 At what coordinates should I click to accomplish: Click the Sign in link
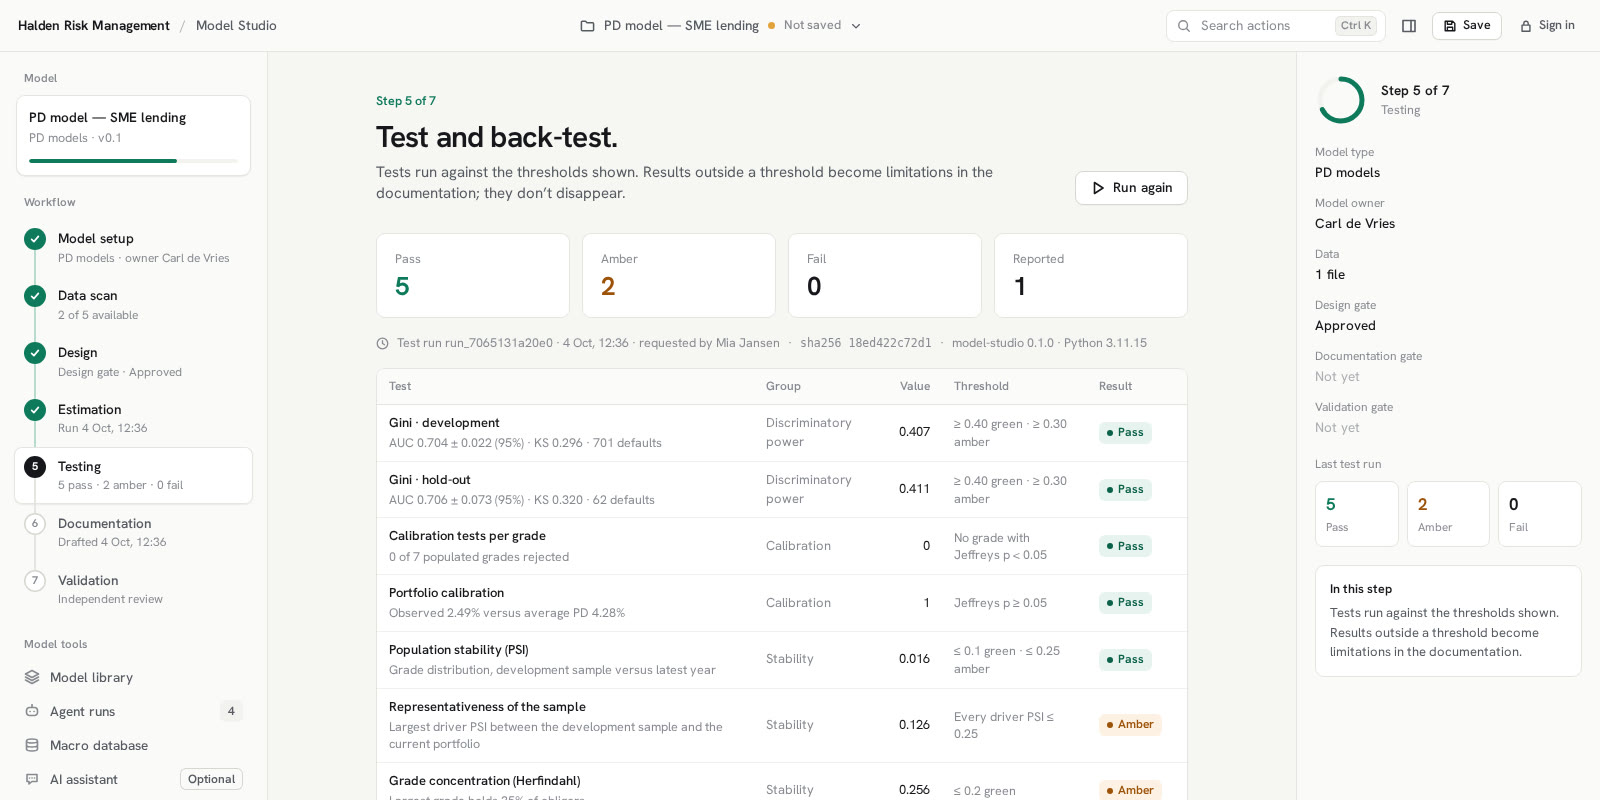[x=1547, y=26]
